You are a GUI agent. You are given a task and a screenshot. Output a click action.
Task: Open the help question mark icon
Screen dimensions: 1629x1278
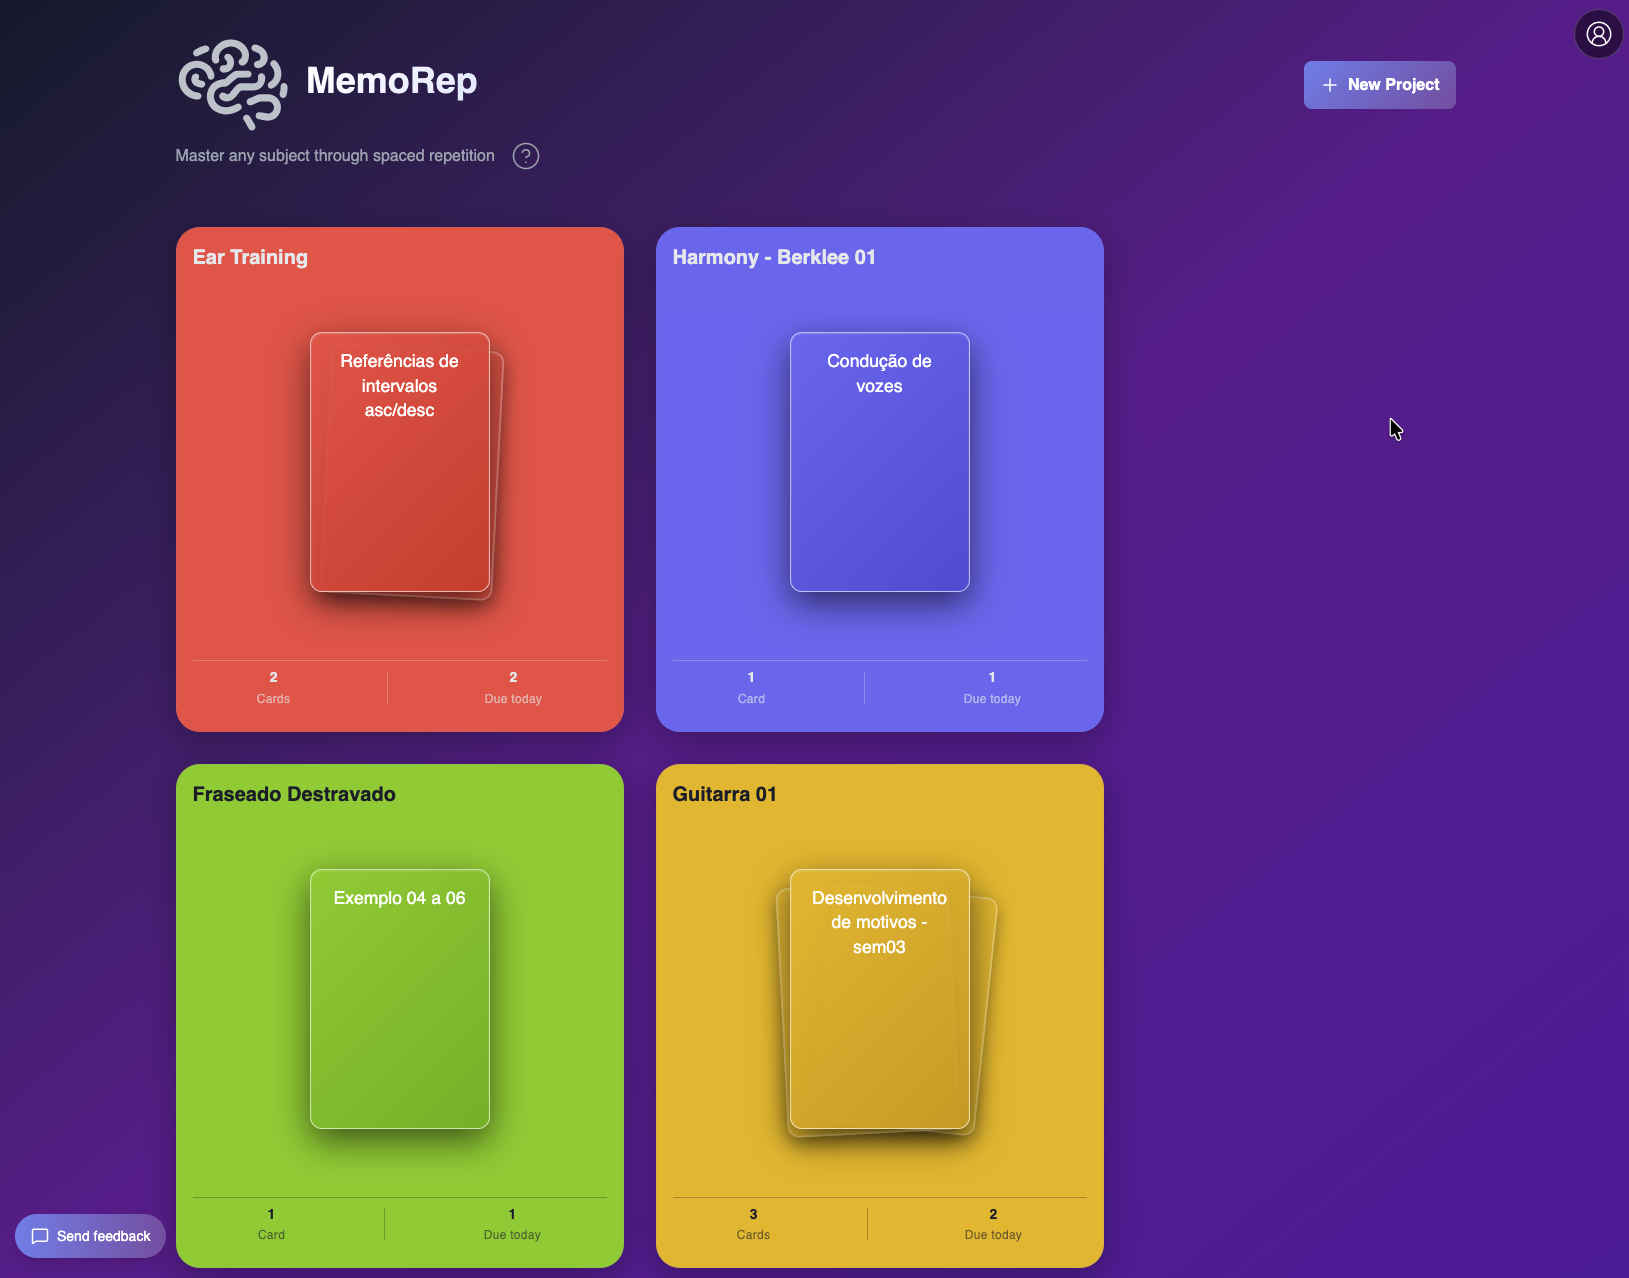pyautogui.click(x=526, y=156)
